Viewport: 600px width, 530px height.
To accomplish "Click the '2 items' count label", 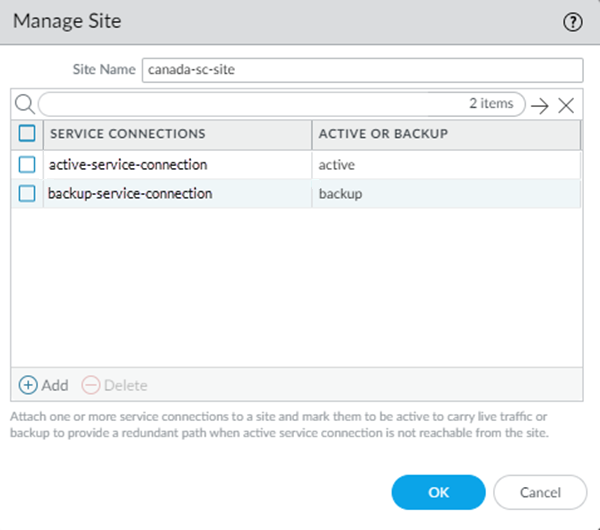I will click(491, 103).
